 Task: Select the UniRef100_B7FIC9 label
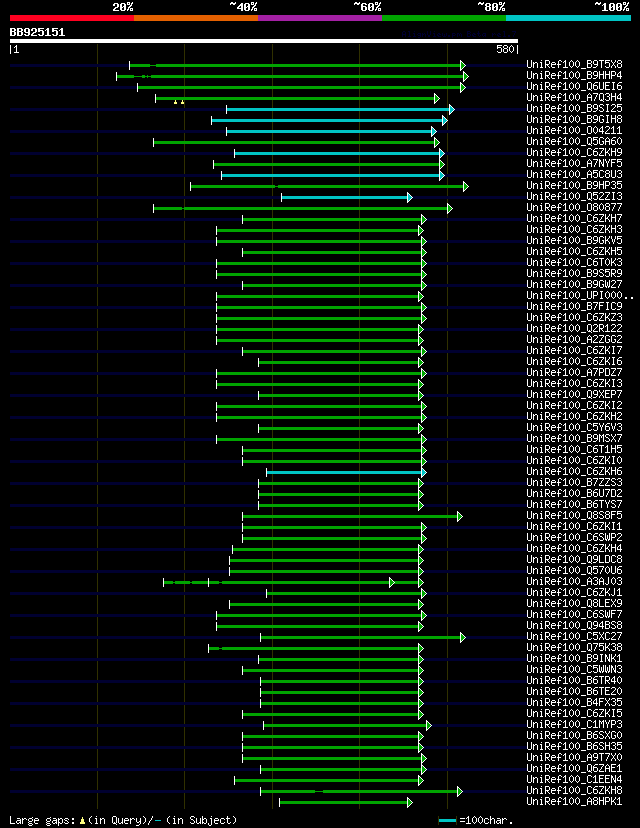pyautogui.click(x=574, y=306)
